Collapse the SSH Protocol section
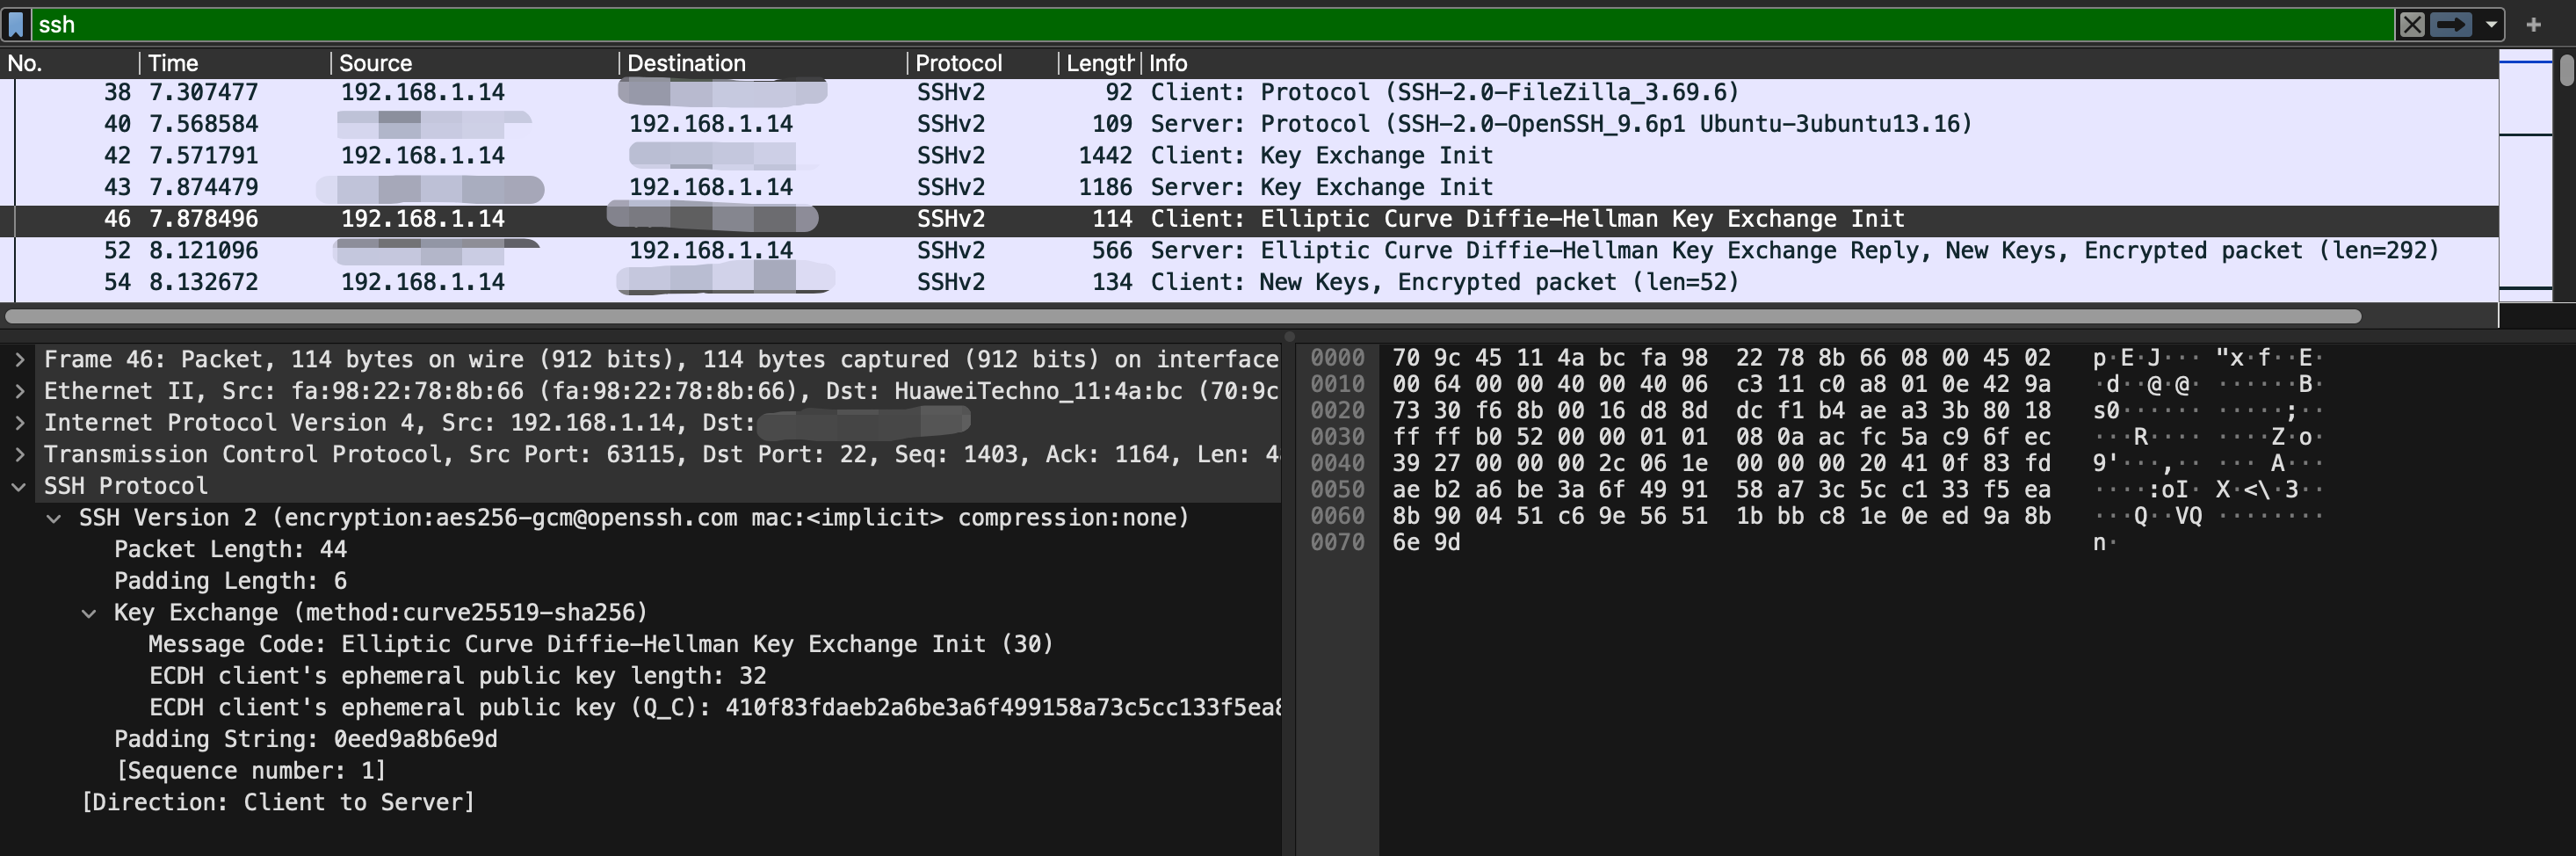 coord(19,487)
